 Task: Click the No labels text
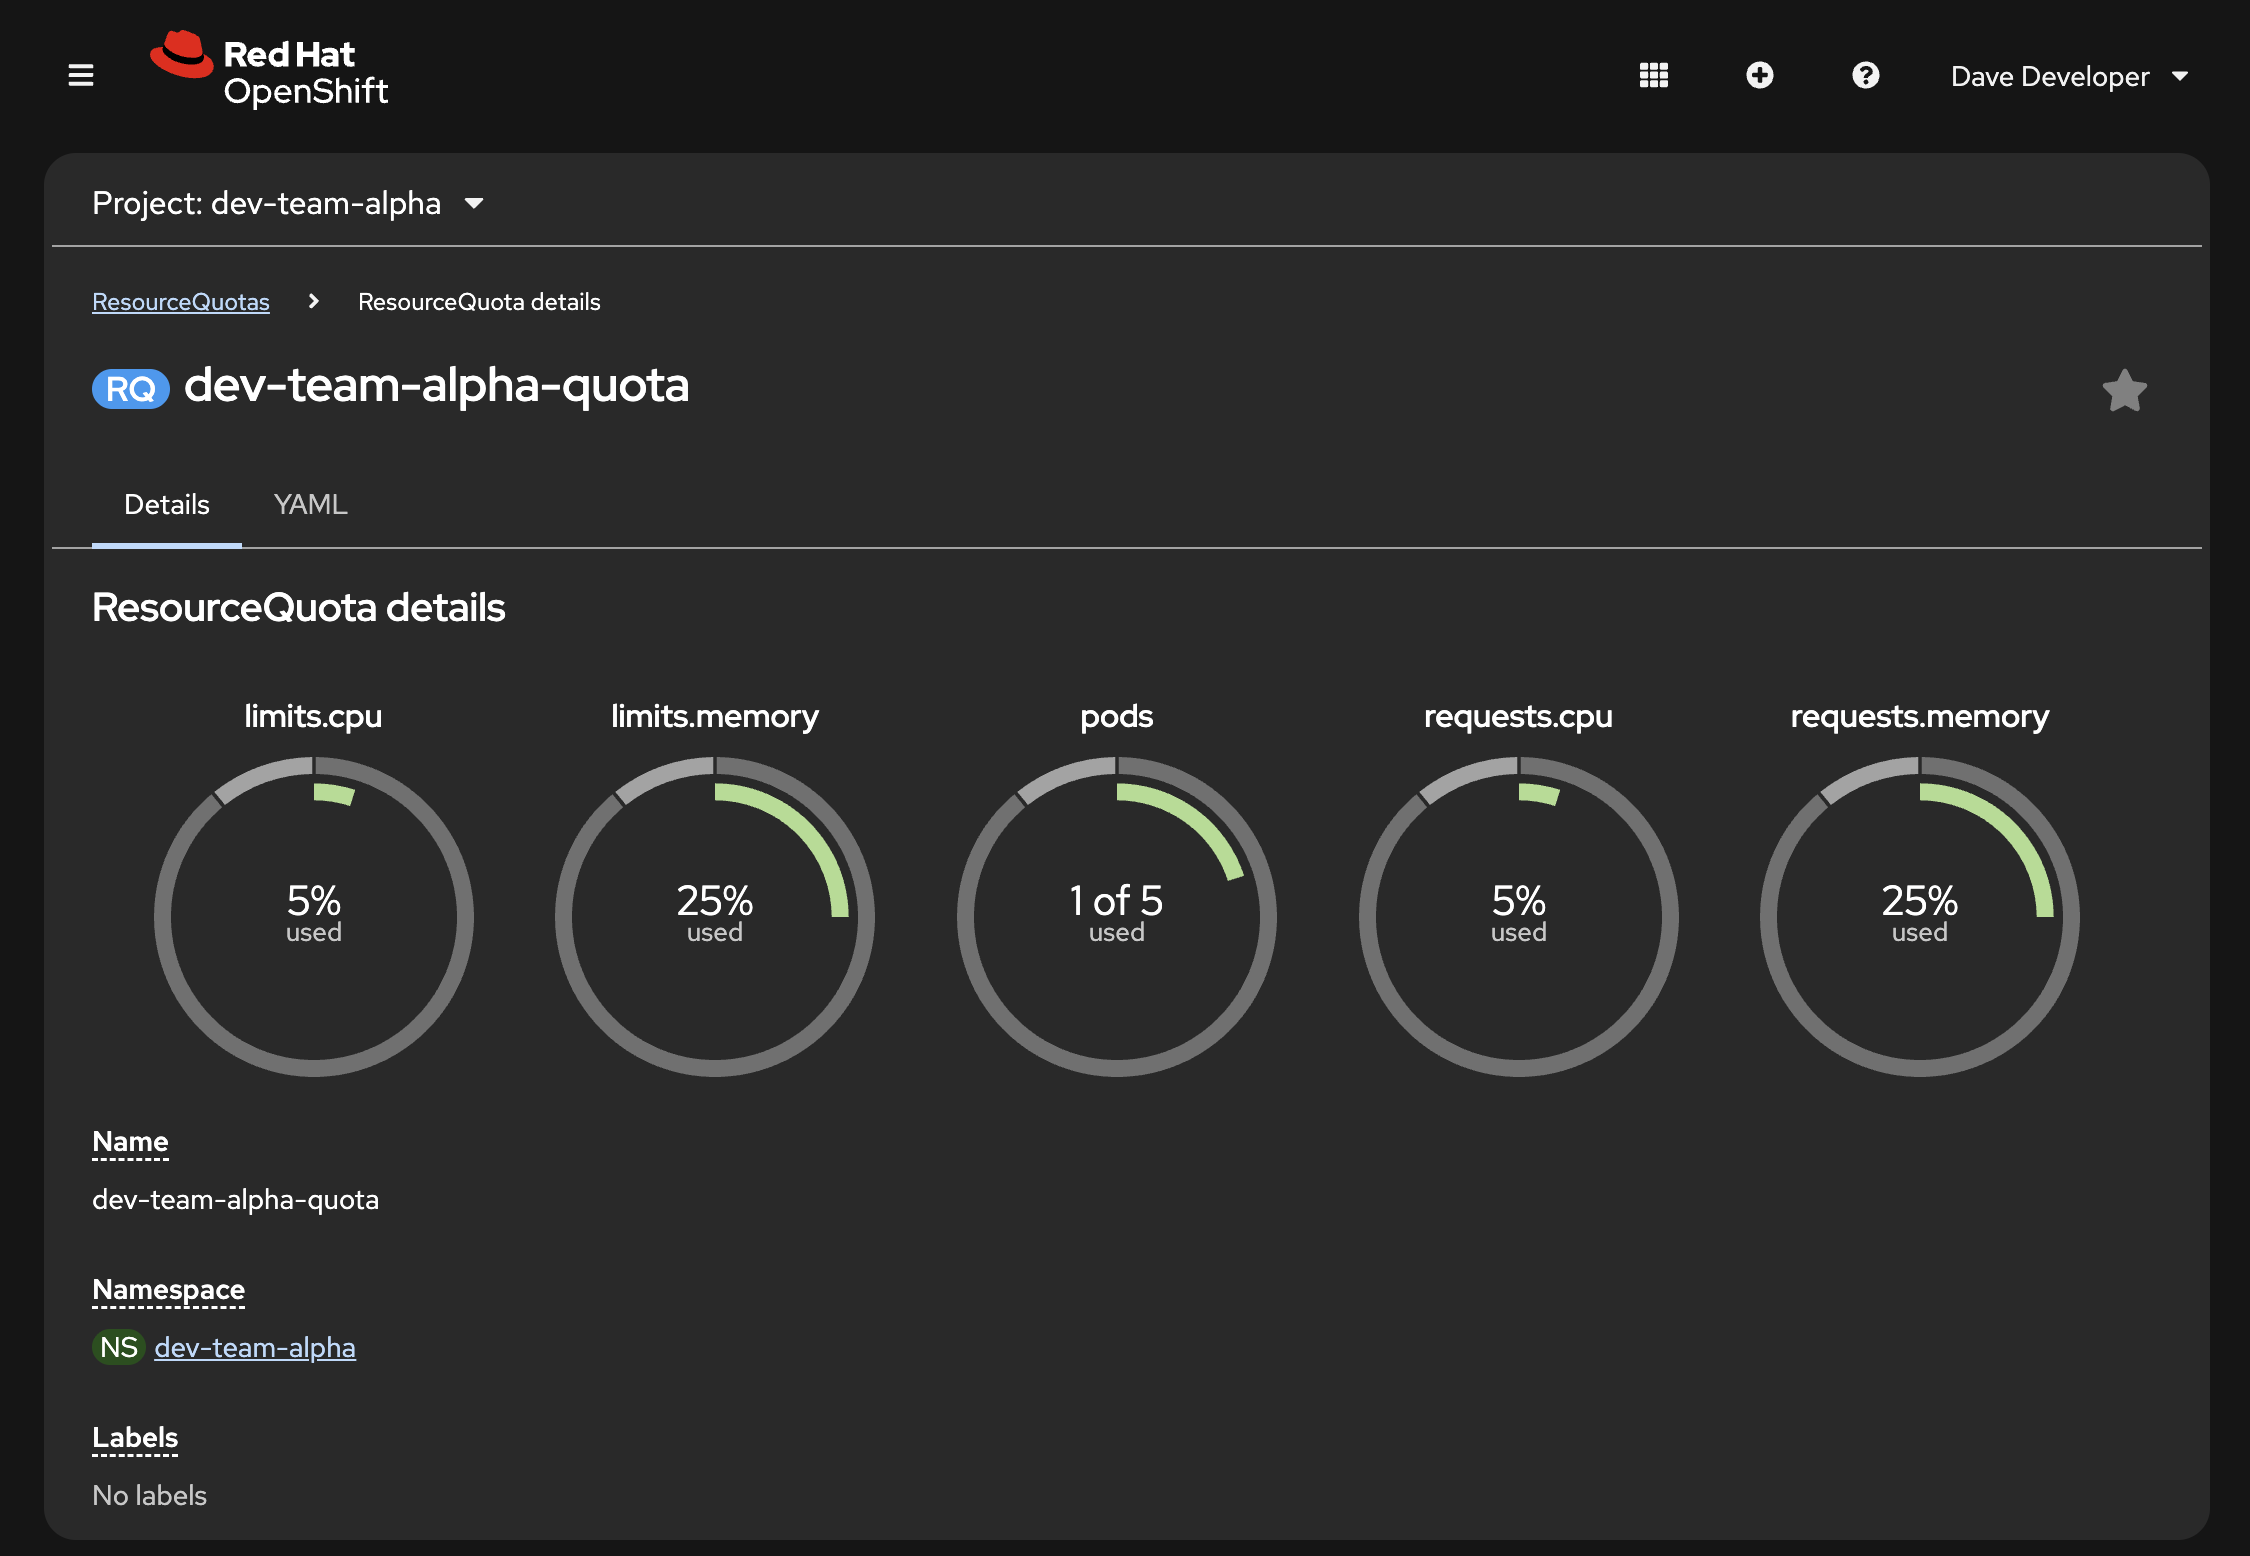tap(149, 1496)
